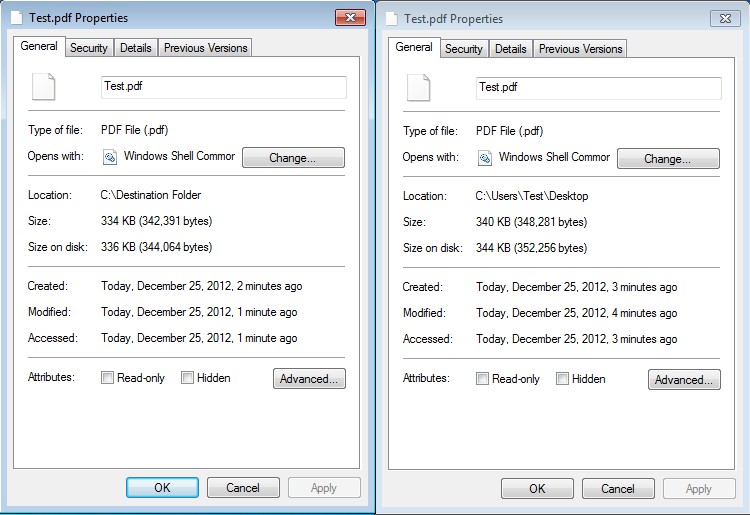Enable Read-only checkbox in right window
Image resolution: width=750 pixels, height=515 pixels.
click(482, 379)
